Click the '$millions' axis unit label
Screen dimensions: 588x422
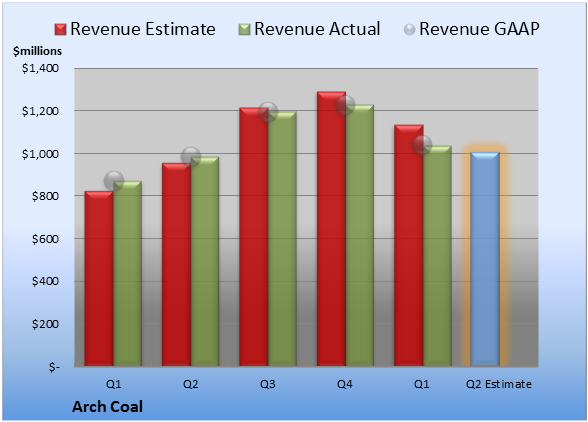click(37, 51)
